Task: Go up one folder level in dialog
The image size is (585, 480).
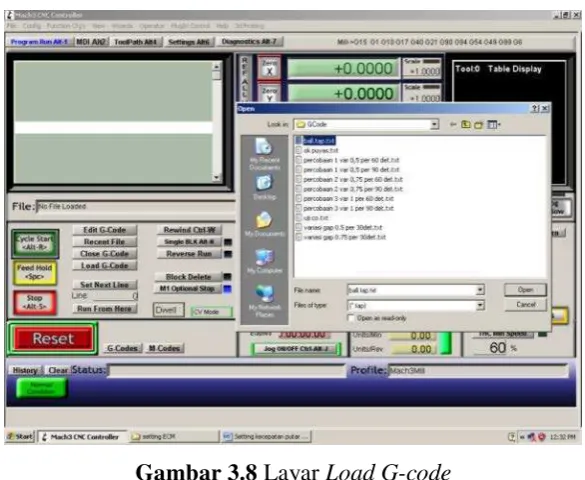Action: [466, 124]
